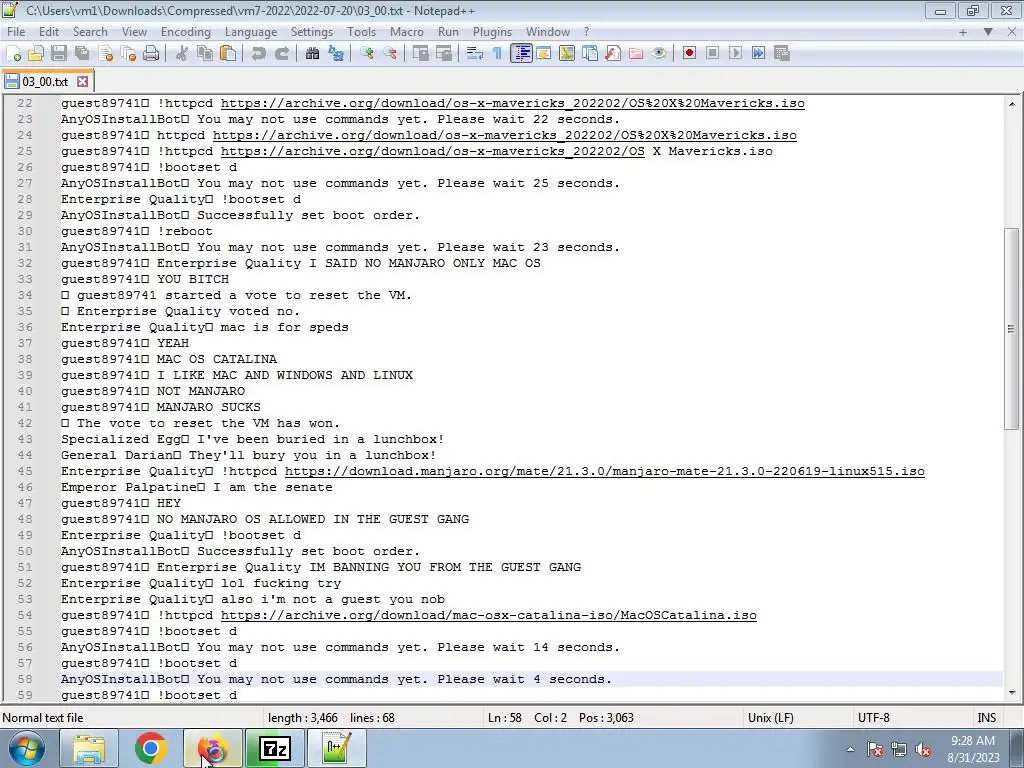Toggle Word Wrap in the toolbar
Screen dimensions: 1024x768
click(x=475, y=54)
